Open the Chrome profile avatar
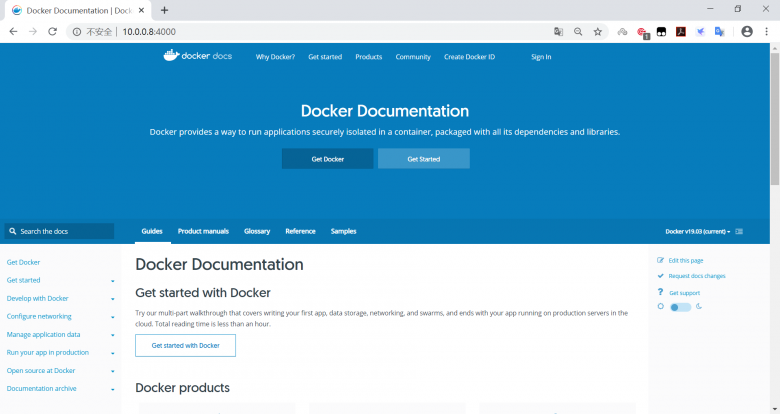 tap(747, 31)
